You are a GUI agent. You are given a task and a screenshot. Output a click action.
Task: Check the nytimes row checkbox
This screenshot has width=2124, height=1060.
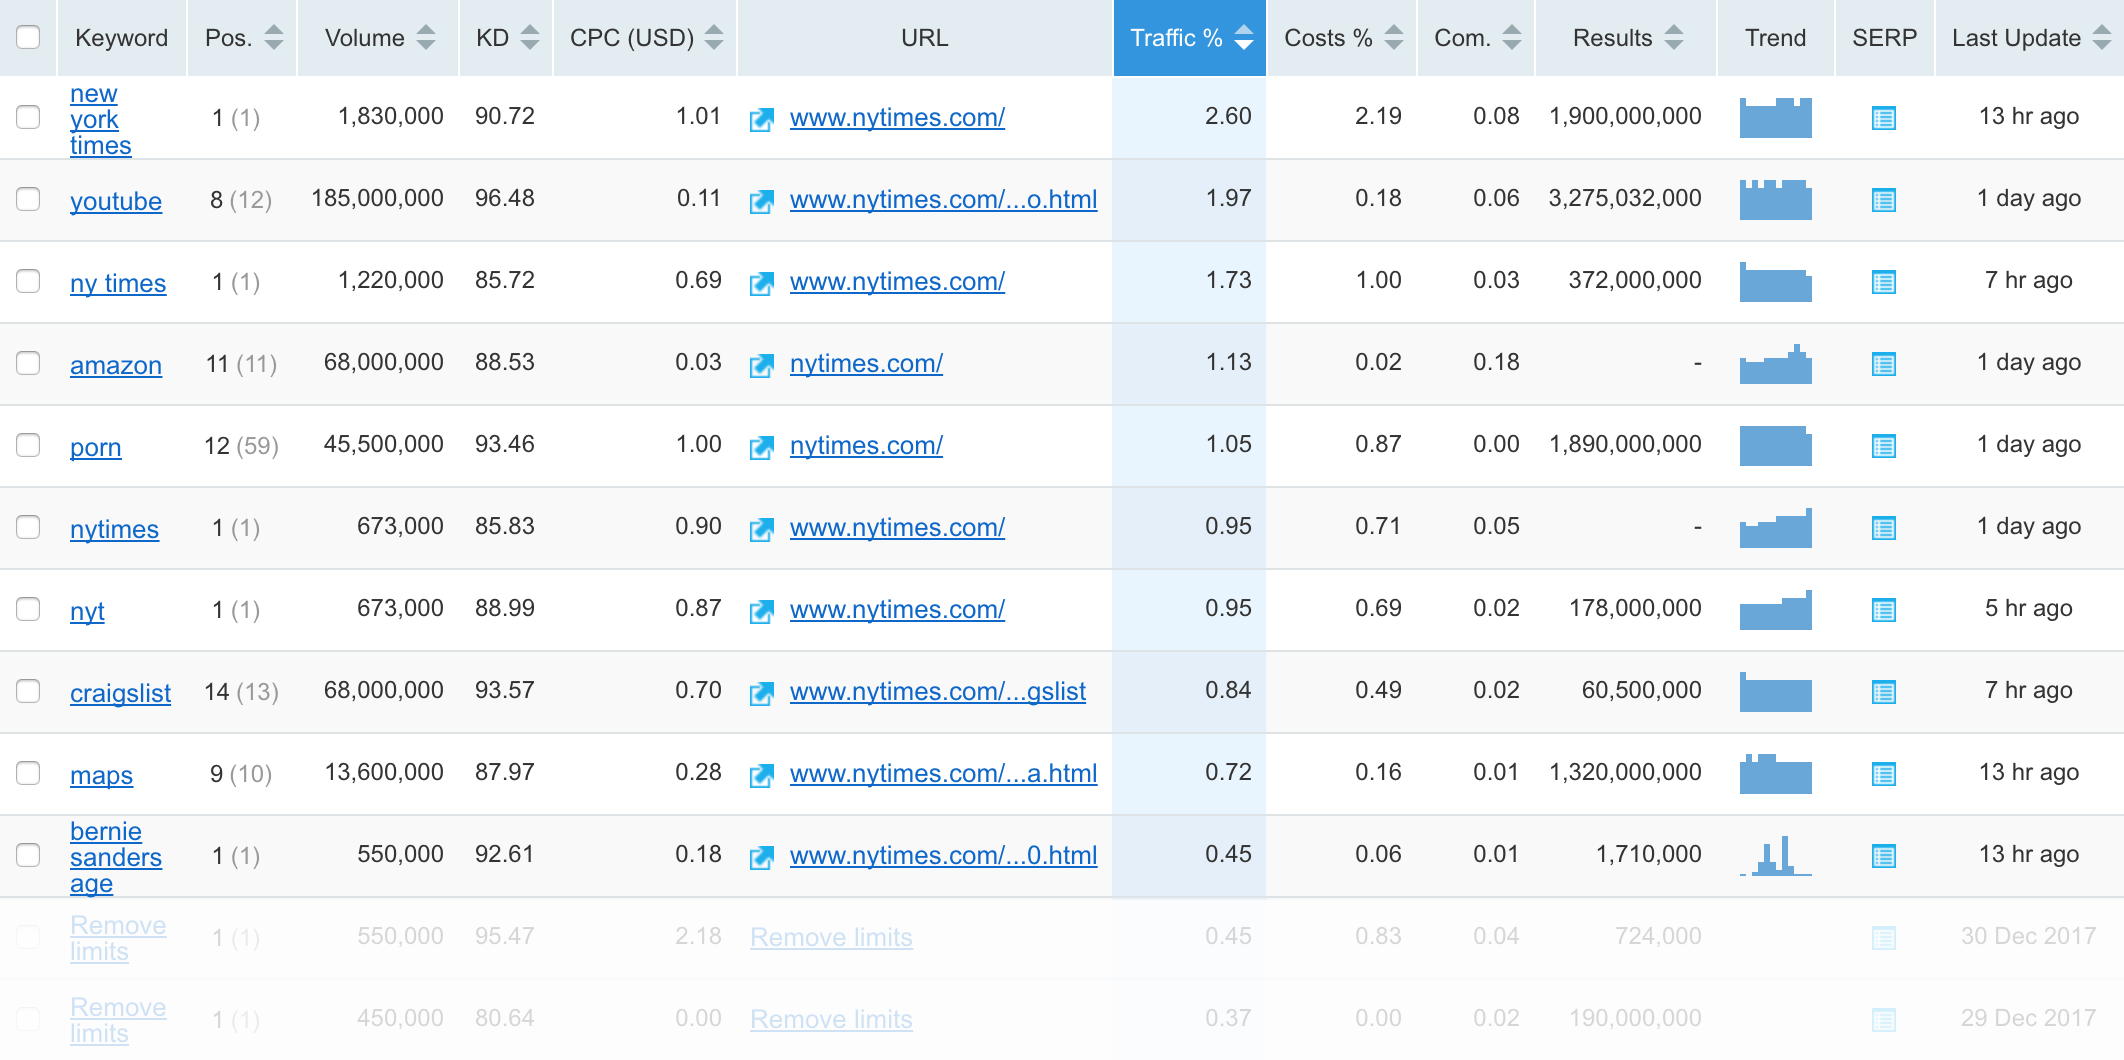click(x=28, y=527)
